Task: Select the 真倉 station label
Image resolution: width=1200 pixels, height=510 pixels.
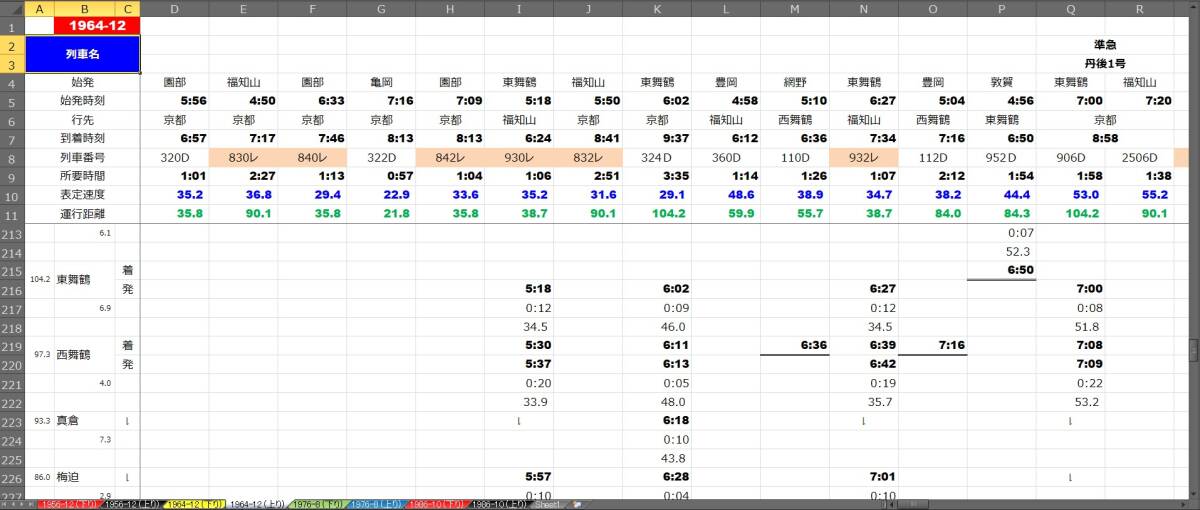Action: [x=68, y=420]
